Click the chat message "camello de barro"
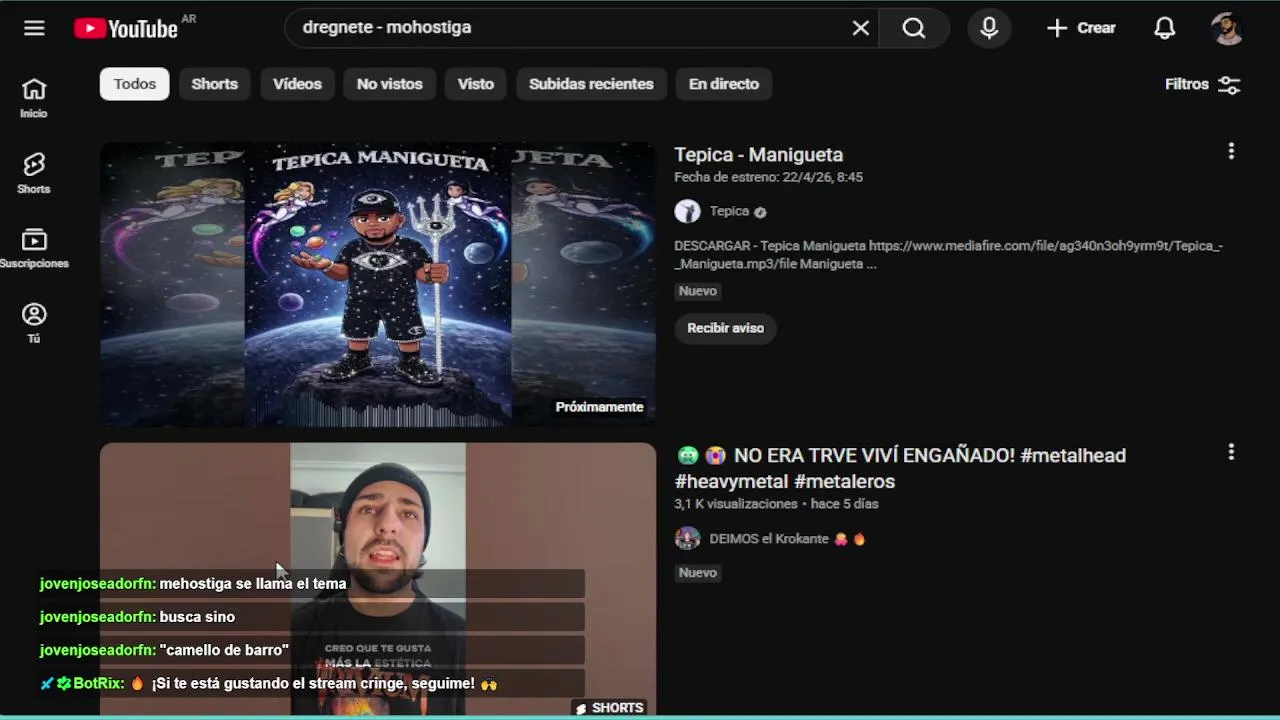The image size is (1280, 720). [x=224, y=650]
